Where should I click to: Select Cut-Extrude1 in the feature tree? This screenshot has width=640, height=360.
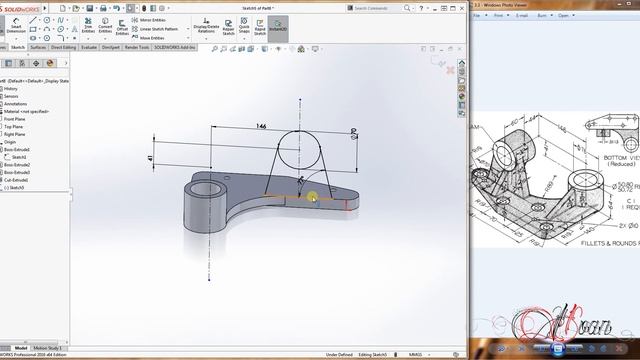point(16,180)
